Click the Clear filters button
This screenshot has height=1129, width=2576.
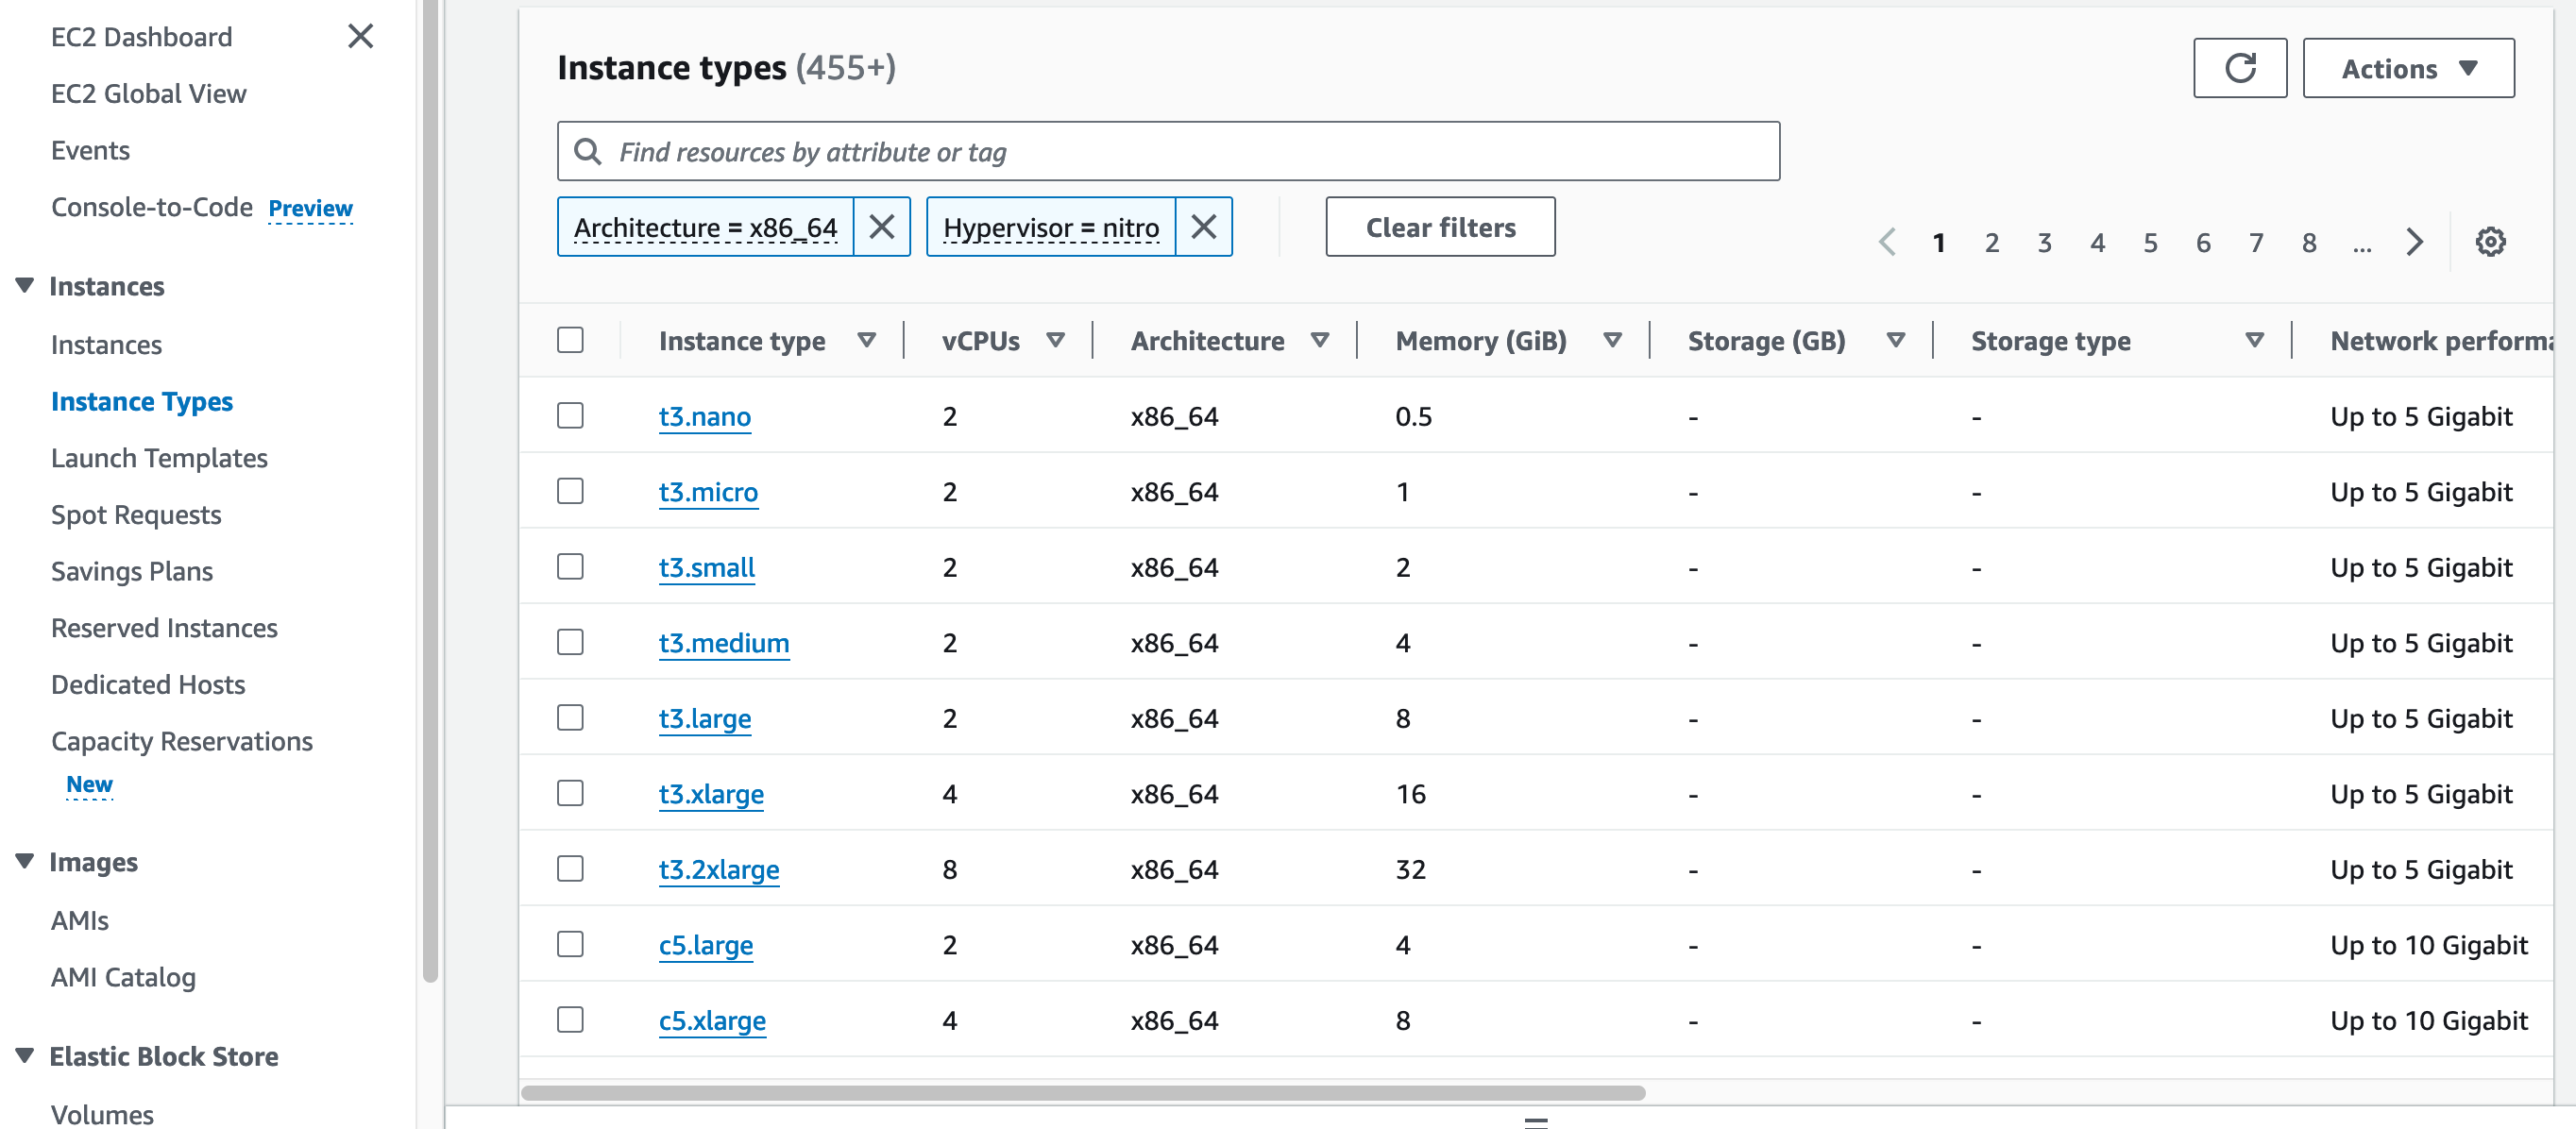[x=1439, y=227]
